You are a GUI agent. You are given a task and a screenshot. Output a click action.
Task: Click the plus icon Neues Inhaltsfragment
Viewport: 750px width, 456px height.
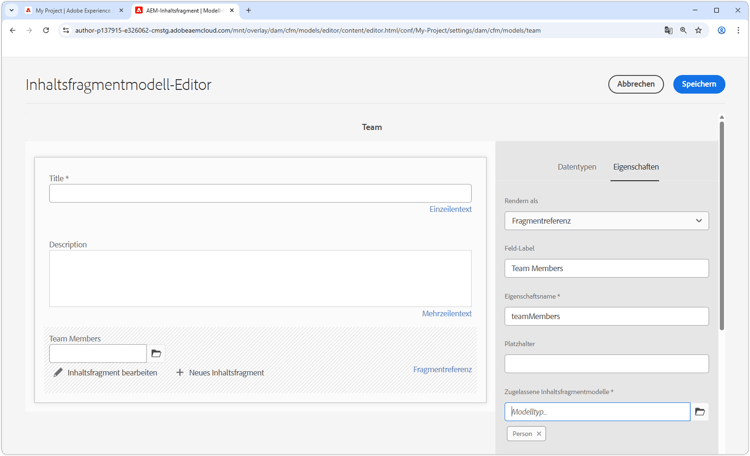click(x=180, y=372)
